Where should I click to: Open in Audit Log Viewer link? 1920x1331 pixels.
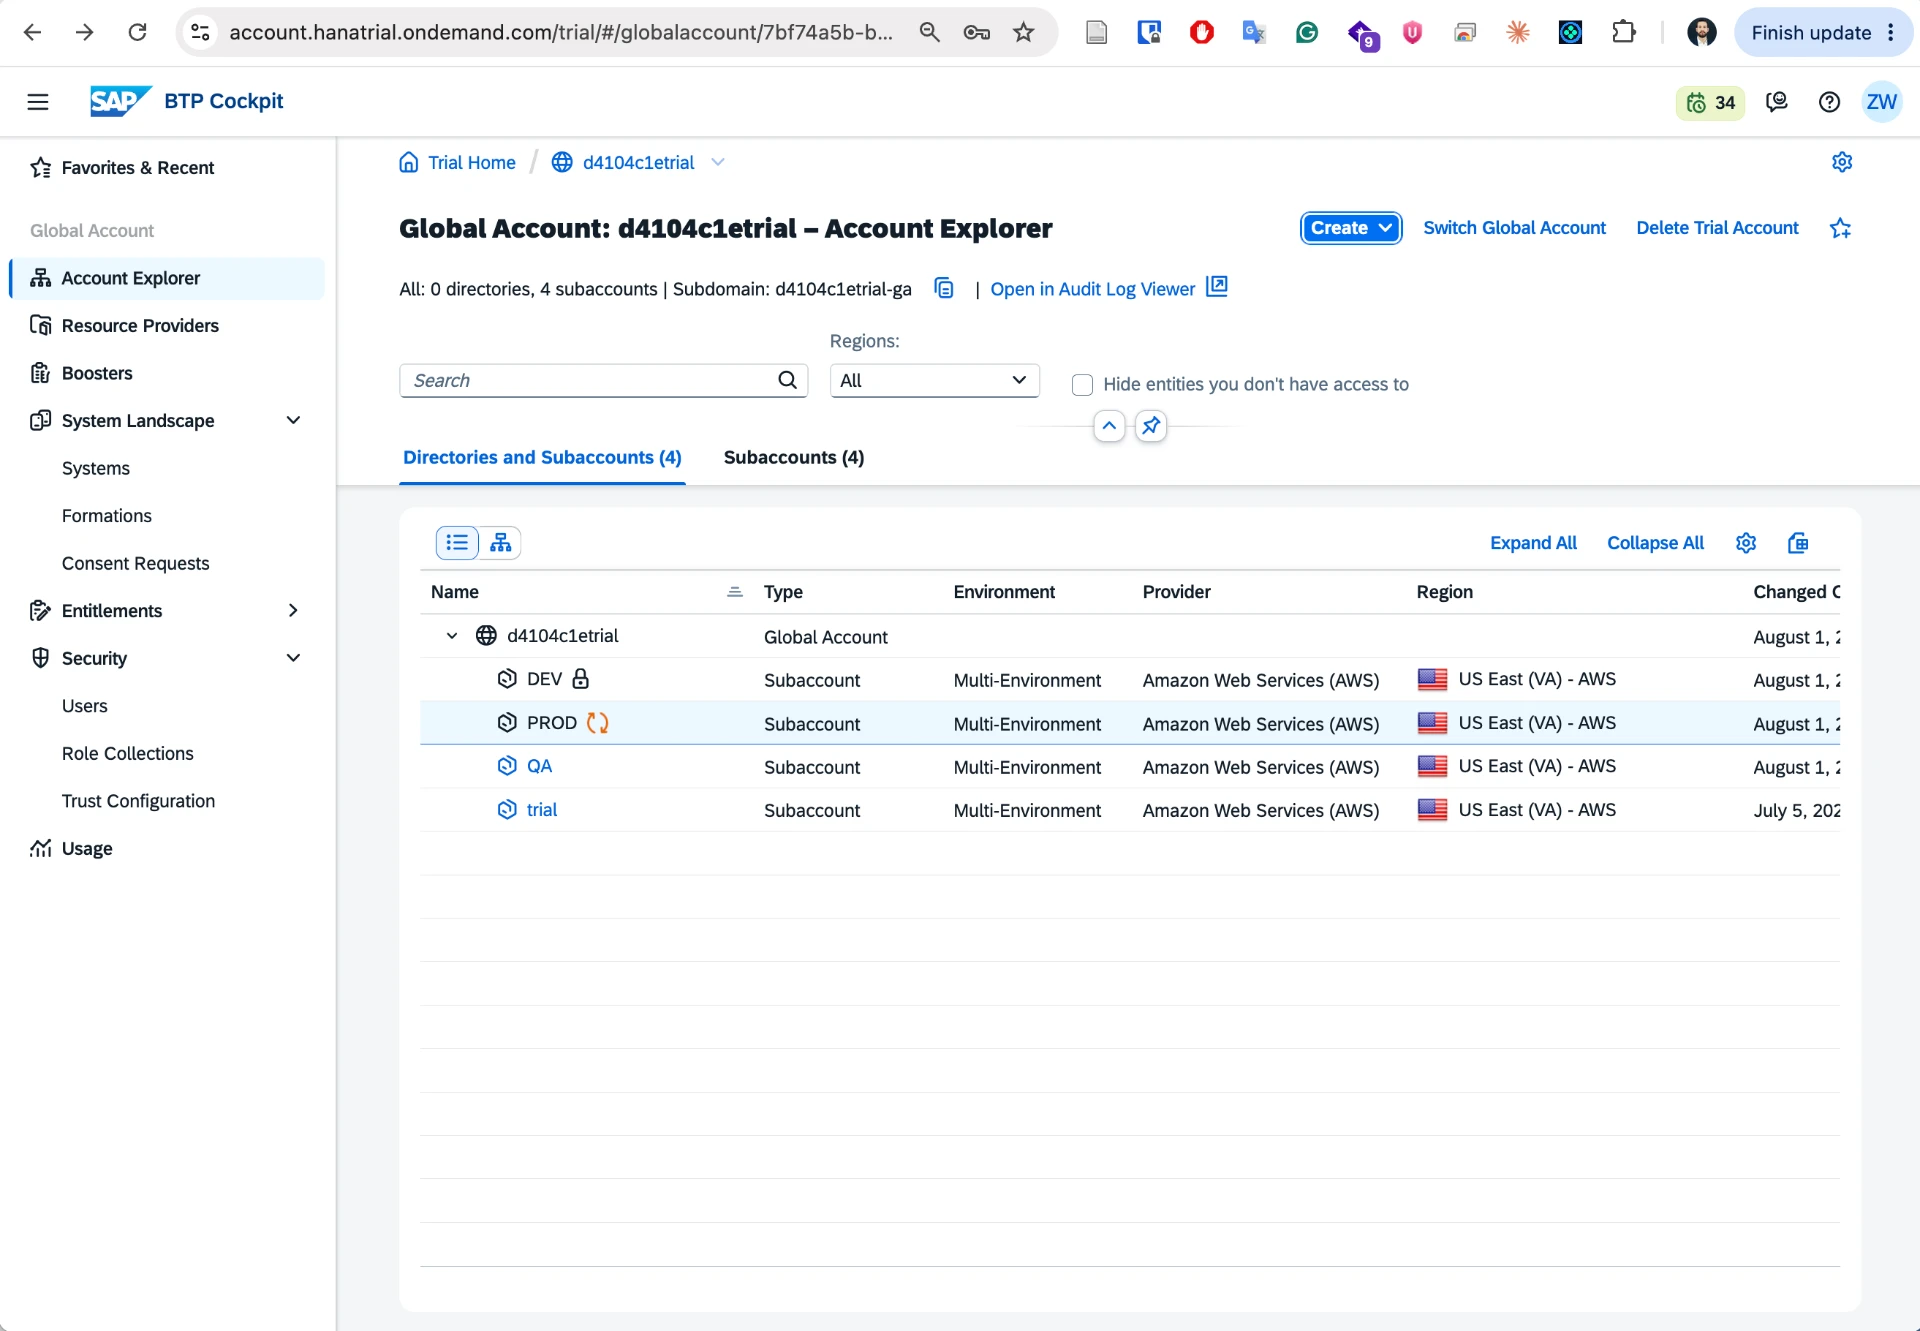click(x=1108, y=289)
